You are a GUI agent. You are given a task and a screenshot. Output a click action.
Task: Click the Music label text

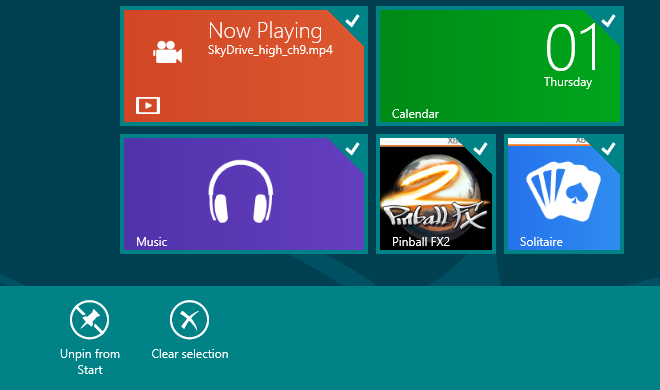152,242
